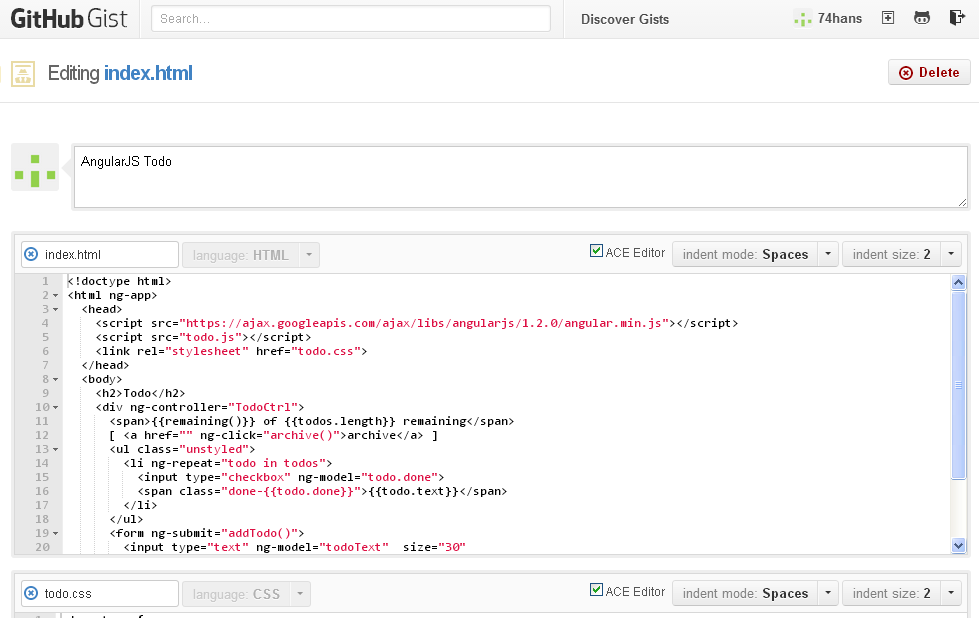Click the <h2>Todo</h2> code line
This screenshot has height=618, width=979.
pos(140,393)
